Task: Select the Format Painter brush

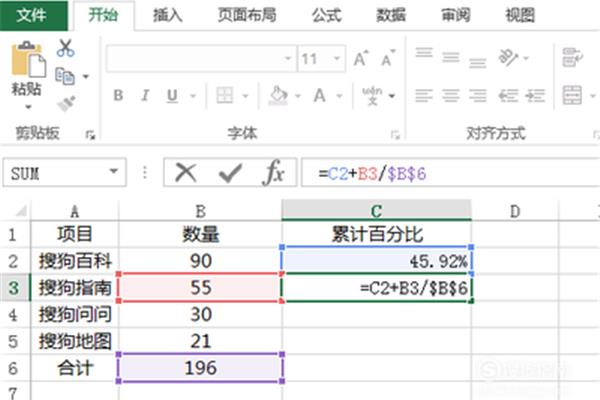Action: [x=66, y=103]
